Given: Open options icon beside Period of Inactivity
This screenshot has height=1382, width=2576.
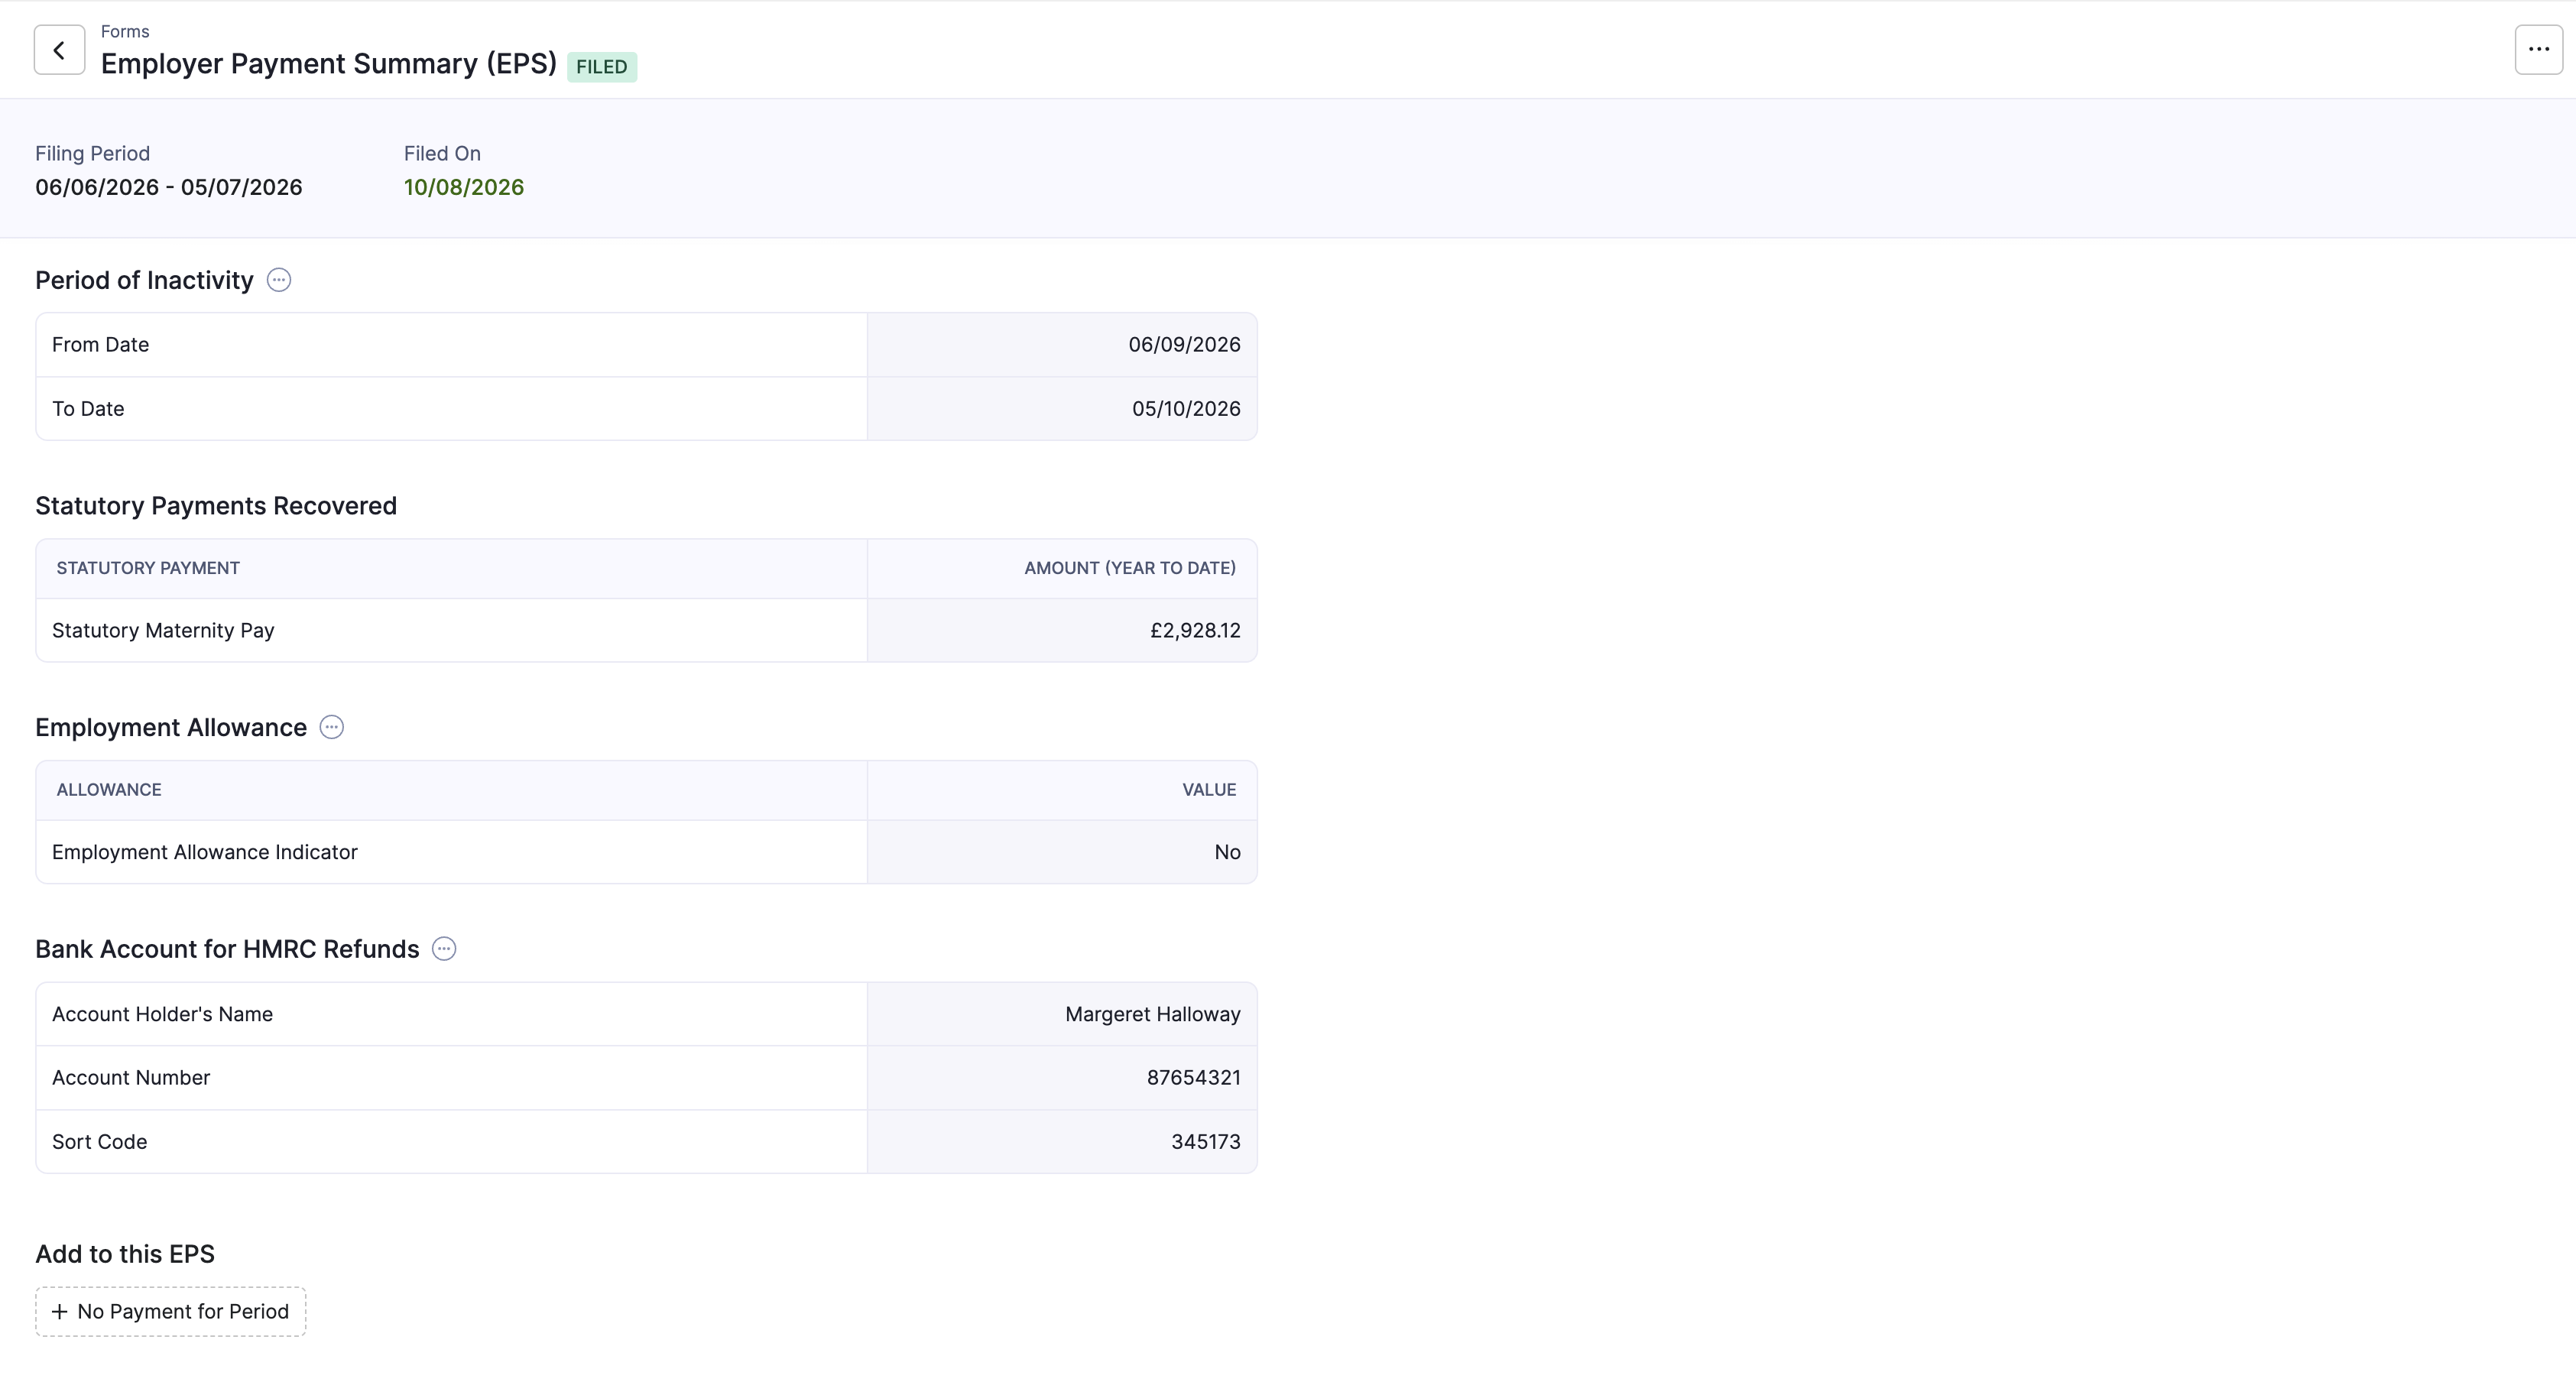Looking at the screenshot, I should click(279, 280).
